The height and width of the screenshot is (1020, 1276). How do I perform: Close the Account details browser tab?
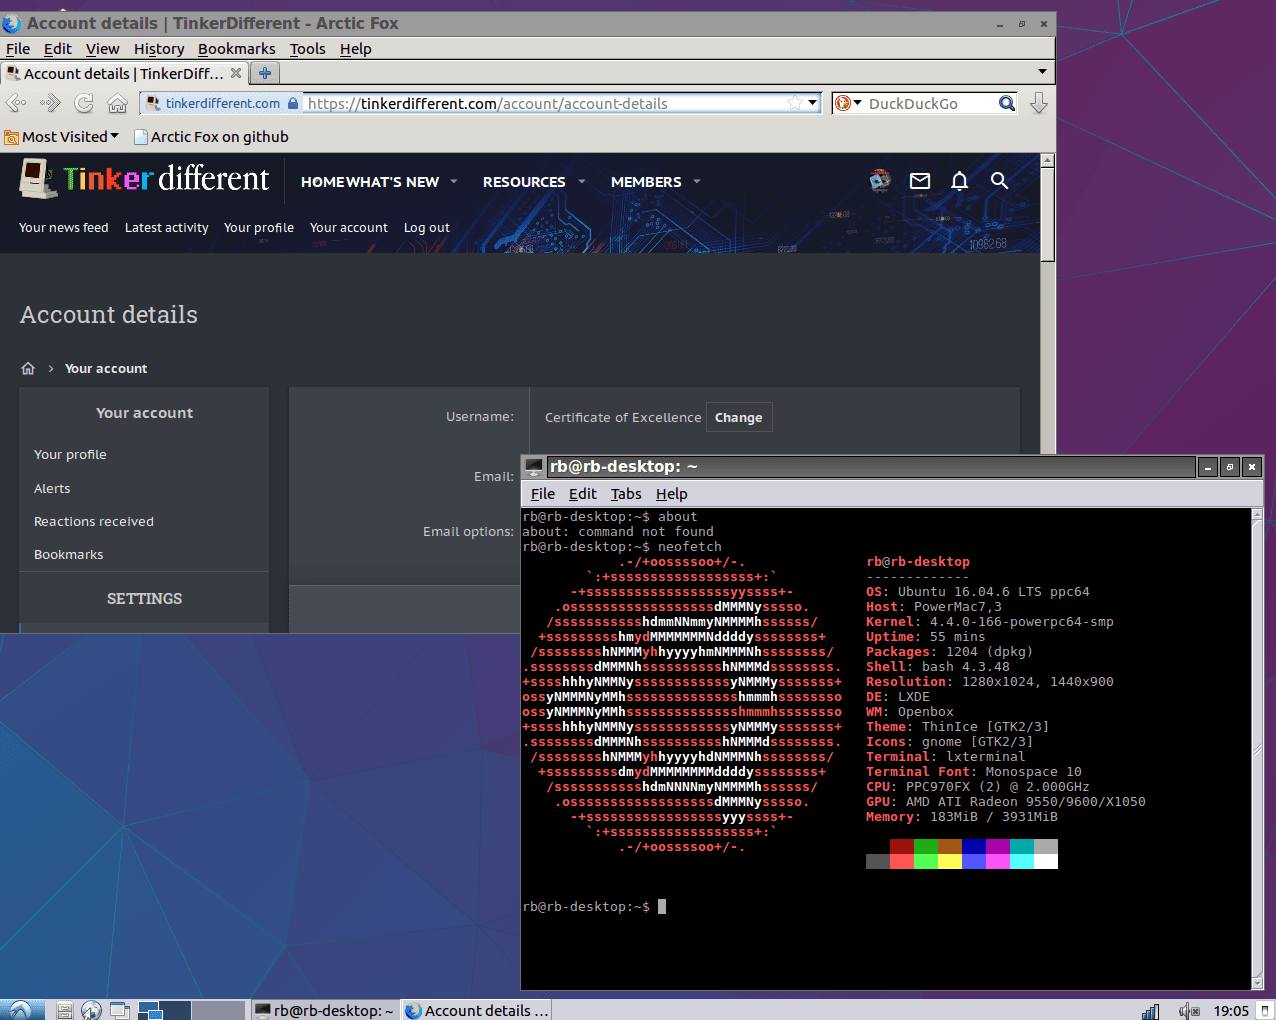pyautogui.click(x=236, y=73)
